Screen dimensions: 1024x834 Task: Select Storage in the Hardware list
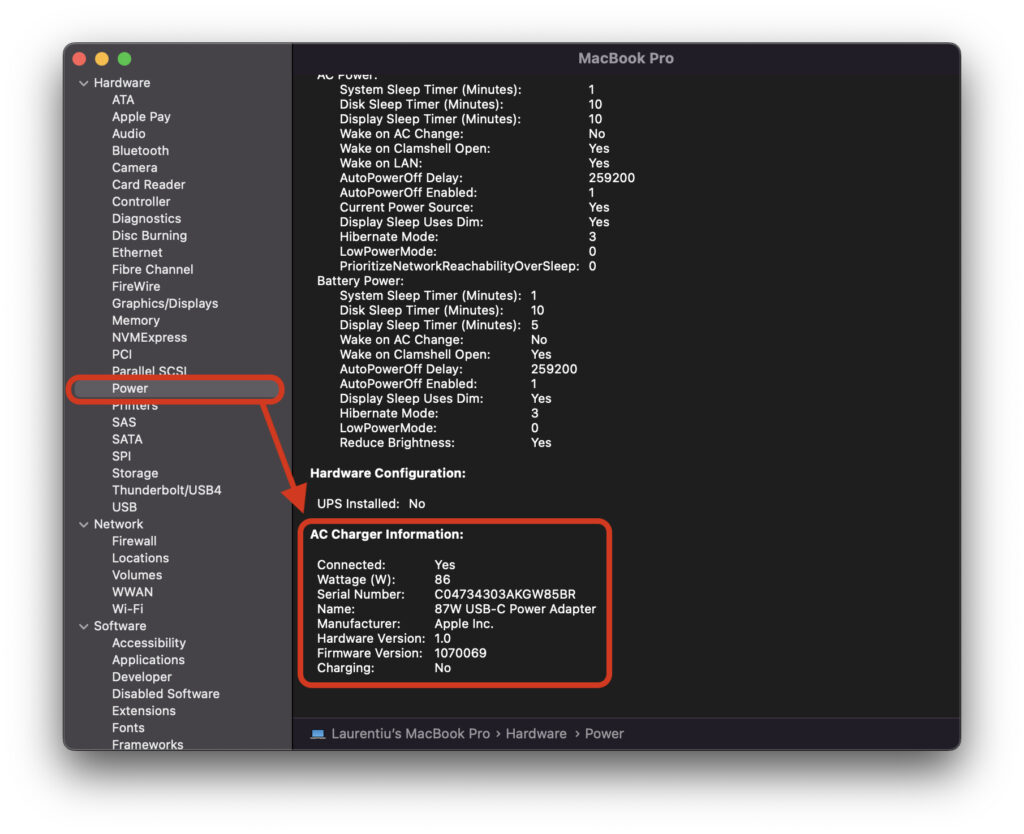[x=135, y=473]
